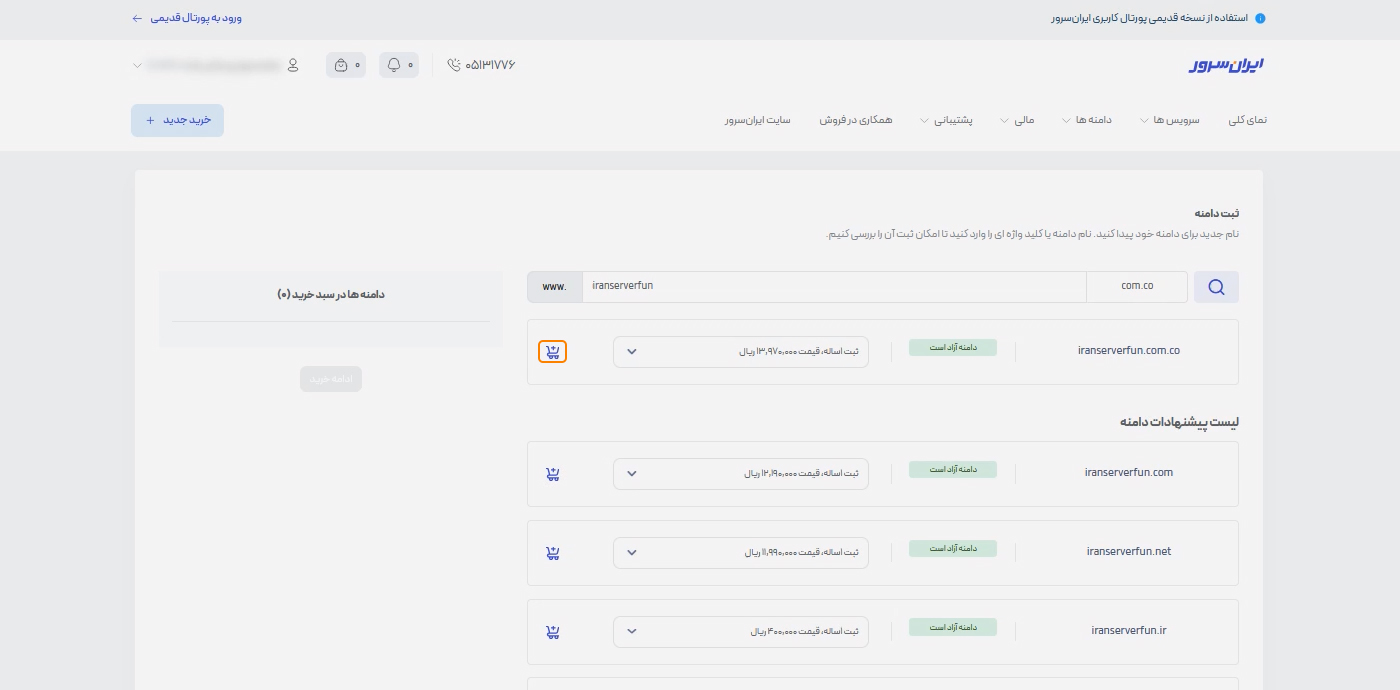Expand the account name chevron
This screenshot has width=1400, height=690.
pyautogui.click(x=137, y=65)
